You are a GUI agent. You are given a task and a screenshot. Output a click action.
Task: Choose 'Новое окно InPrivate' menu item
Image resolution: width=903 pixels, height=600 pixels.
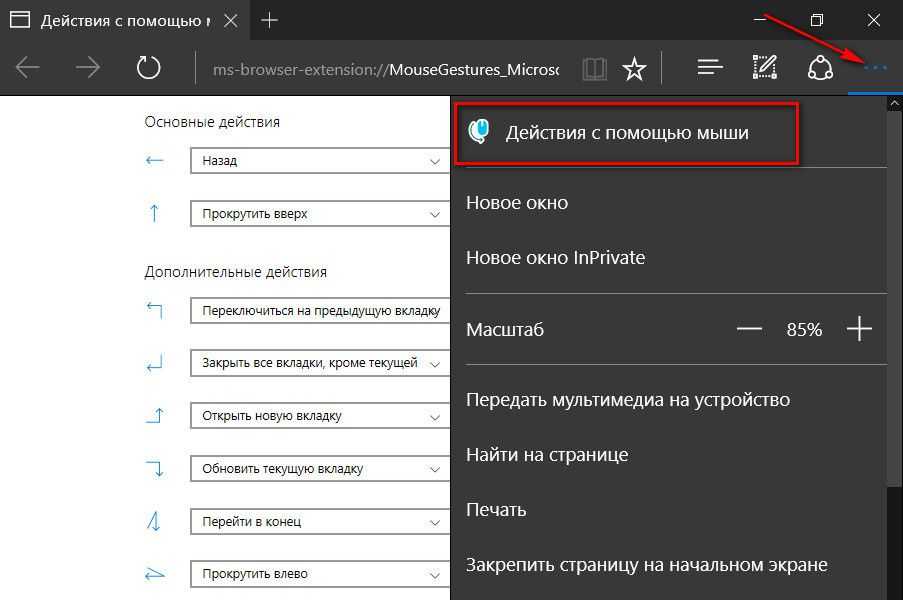(555, 257)
